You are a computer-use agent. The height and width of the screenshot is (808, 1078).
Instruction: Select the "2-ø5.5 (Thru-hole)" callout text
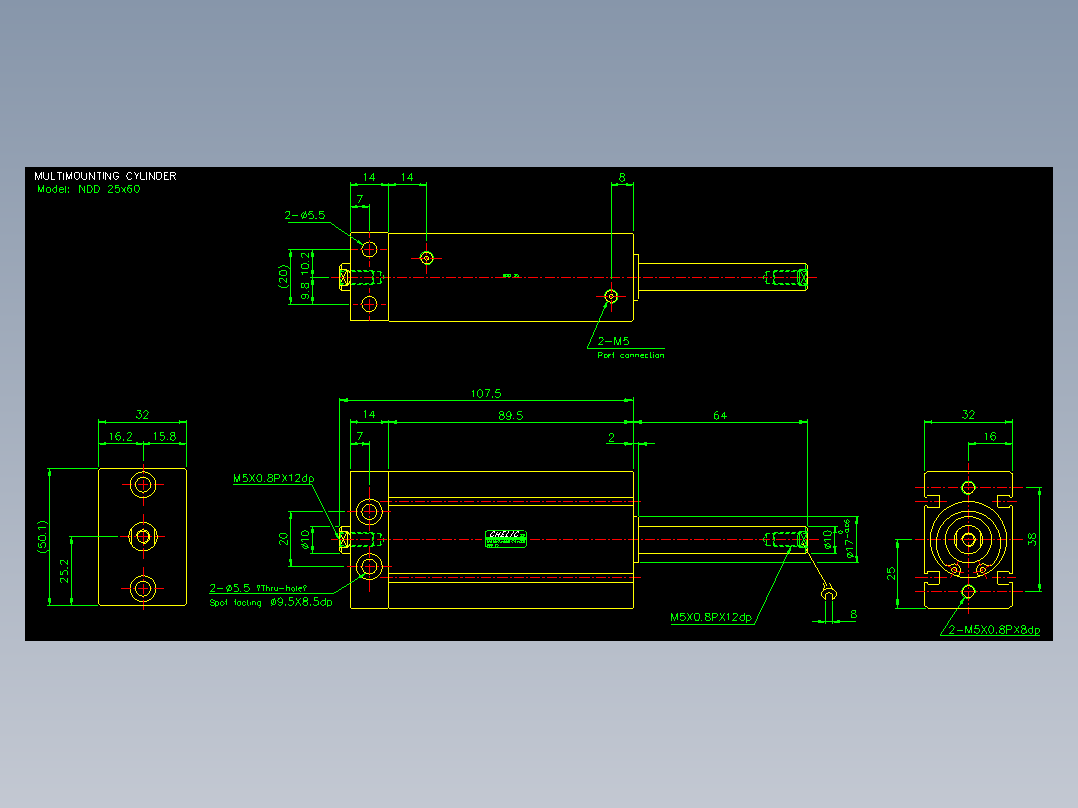258,588
